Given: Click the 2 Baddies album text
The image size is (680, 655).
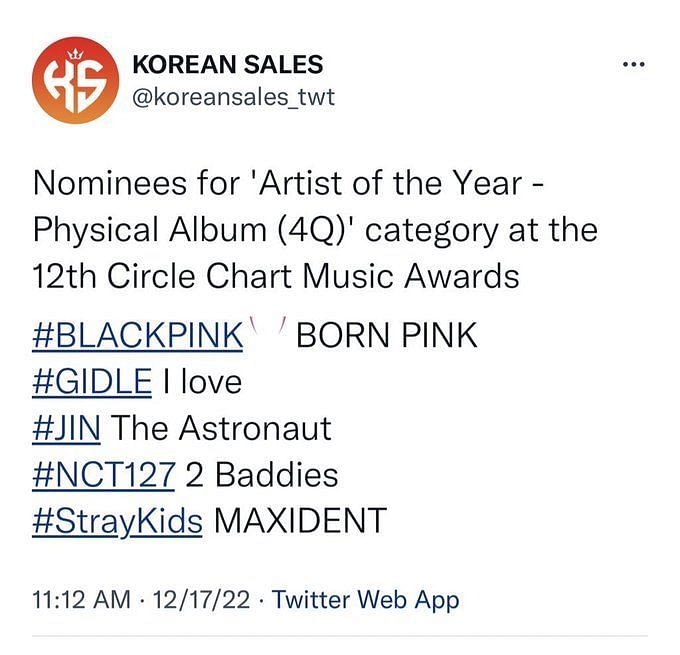Looking at the screenshot, I should pos(262,475).
